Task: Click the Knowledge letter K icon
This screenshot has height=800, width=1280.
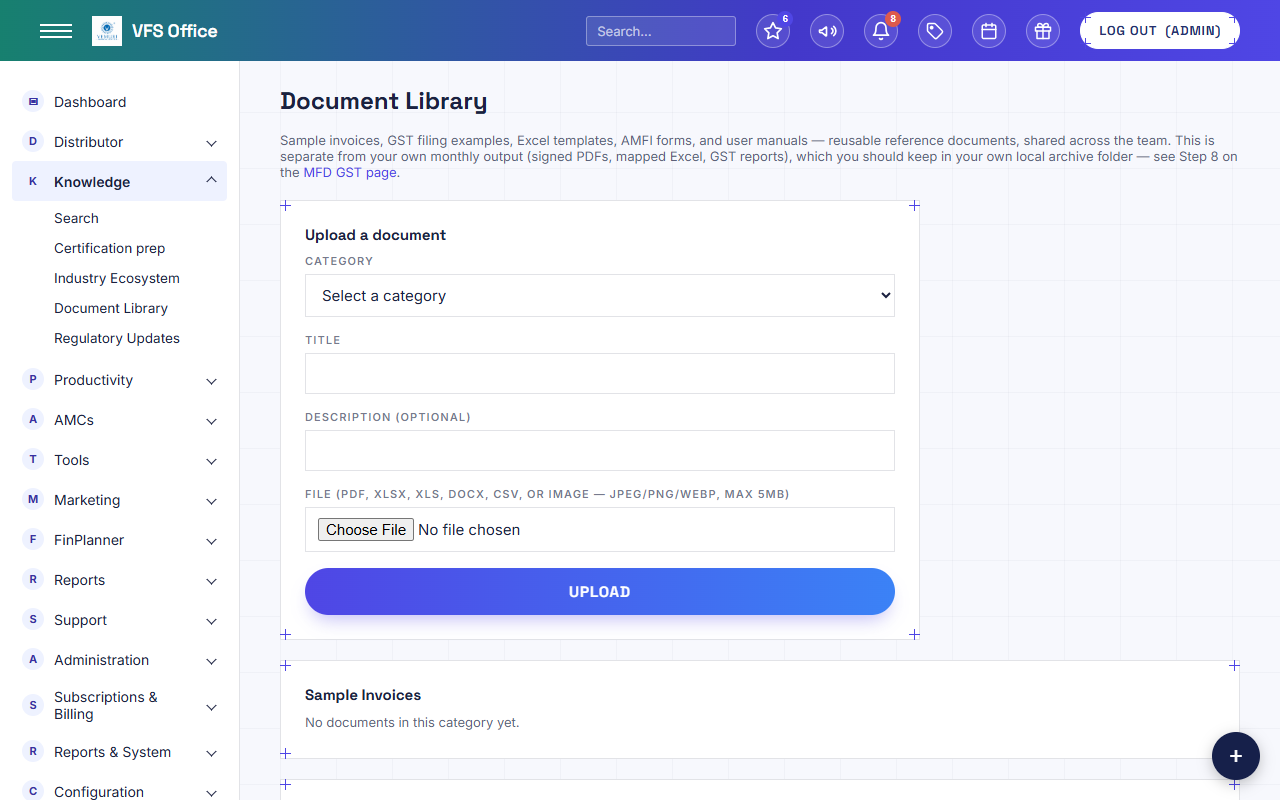Action: coord(33,181)
